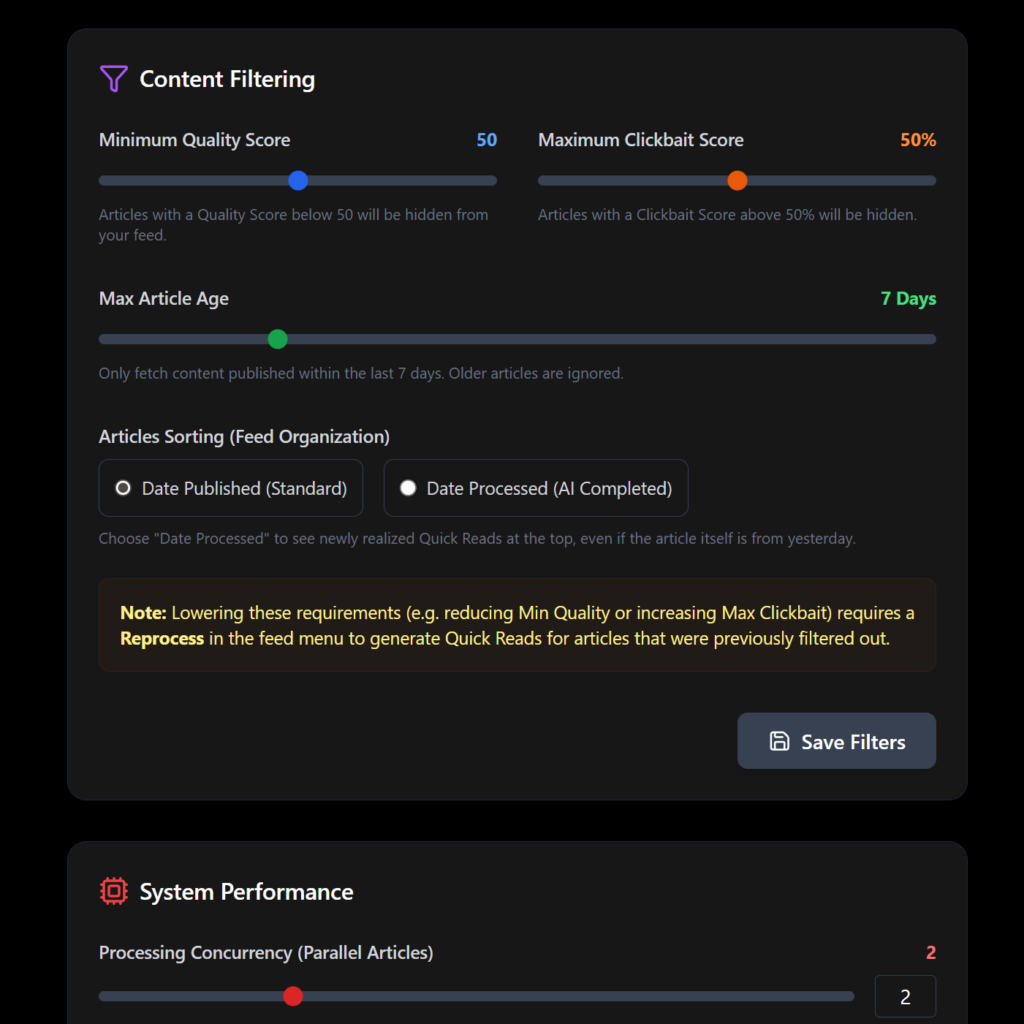Click the red Processing Concurrency slider handle
1024x1024 pixels.
click(x=293, y=996)
